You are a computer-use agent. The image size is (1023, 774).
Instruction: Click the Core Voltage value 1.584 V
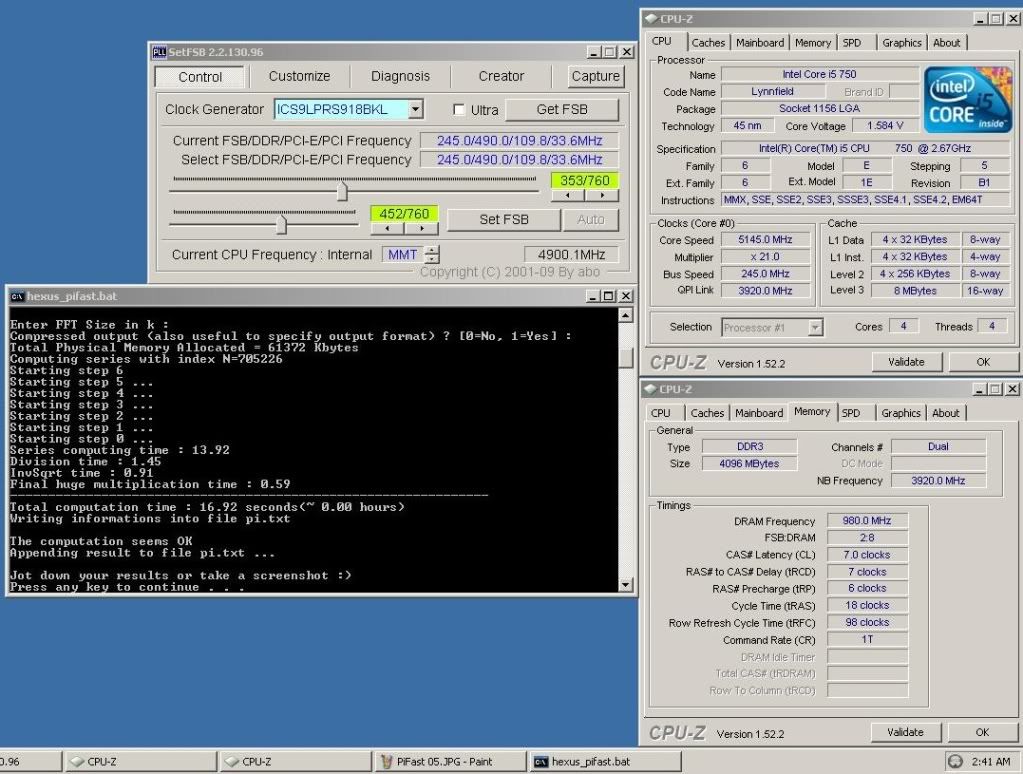click(x=885, y=125)
